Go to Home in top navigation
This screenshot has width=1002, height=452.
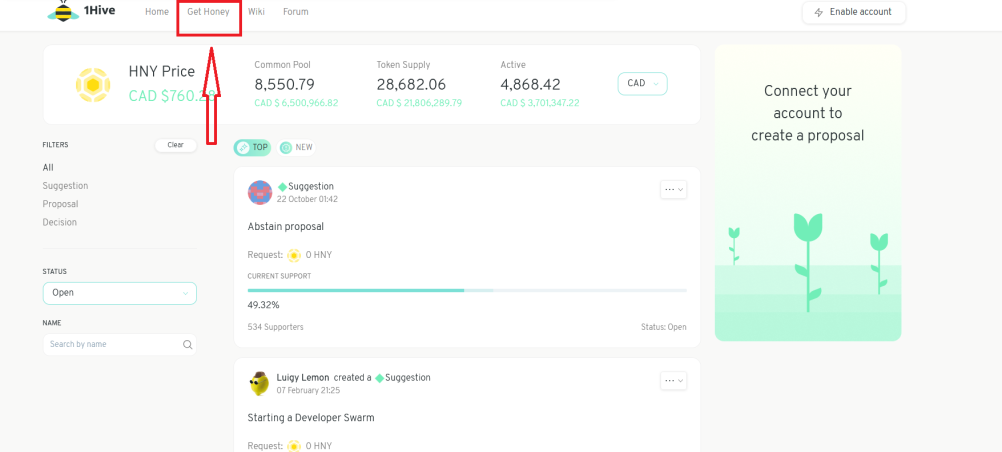click(157, 12)
